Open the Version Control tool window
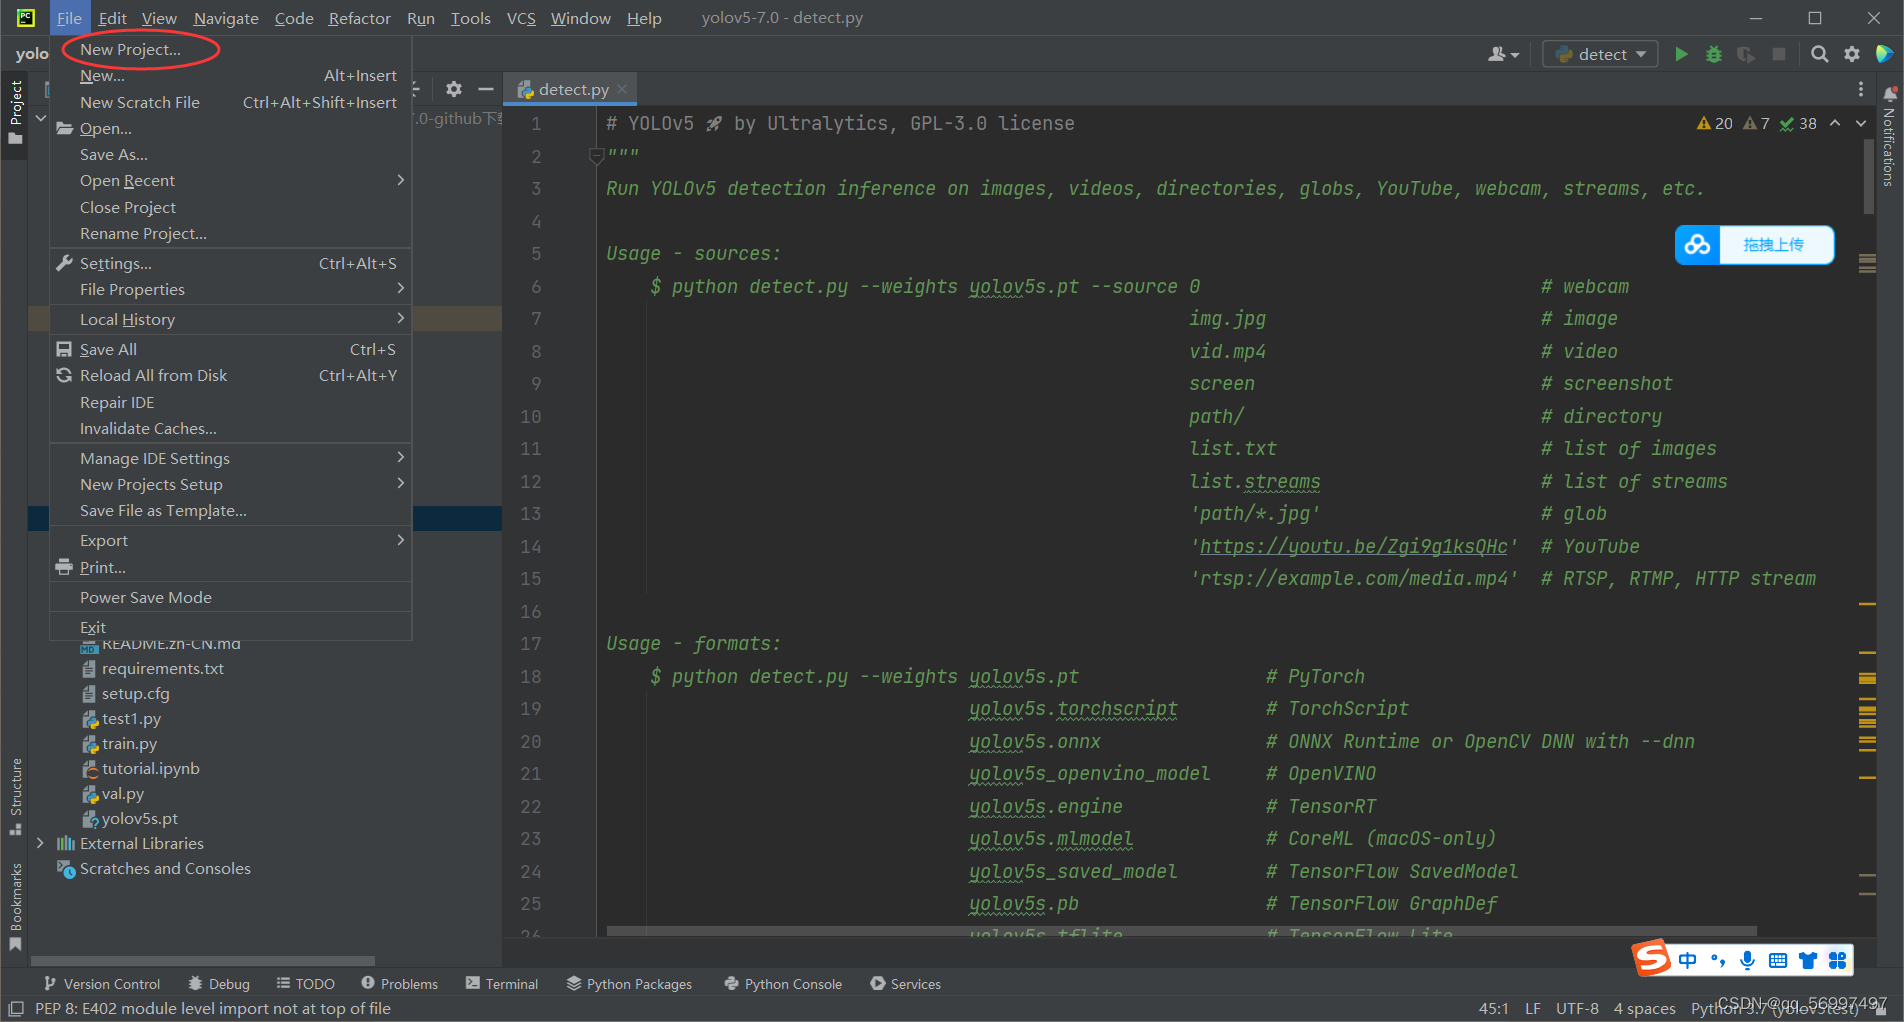The width and height of the screenshot is (1904, 1022). click(101, 984)
